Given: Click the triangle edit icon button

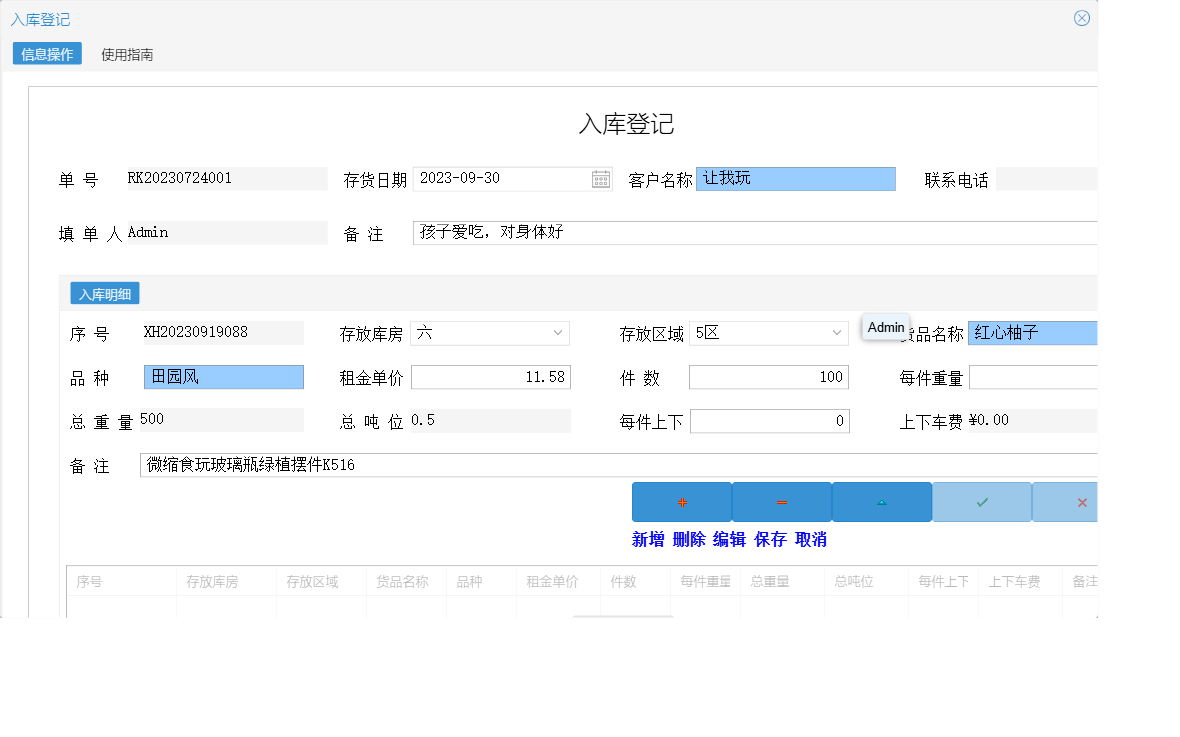Looking at the screenshot, I should point(881,501).
